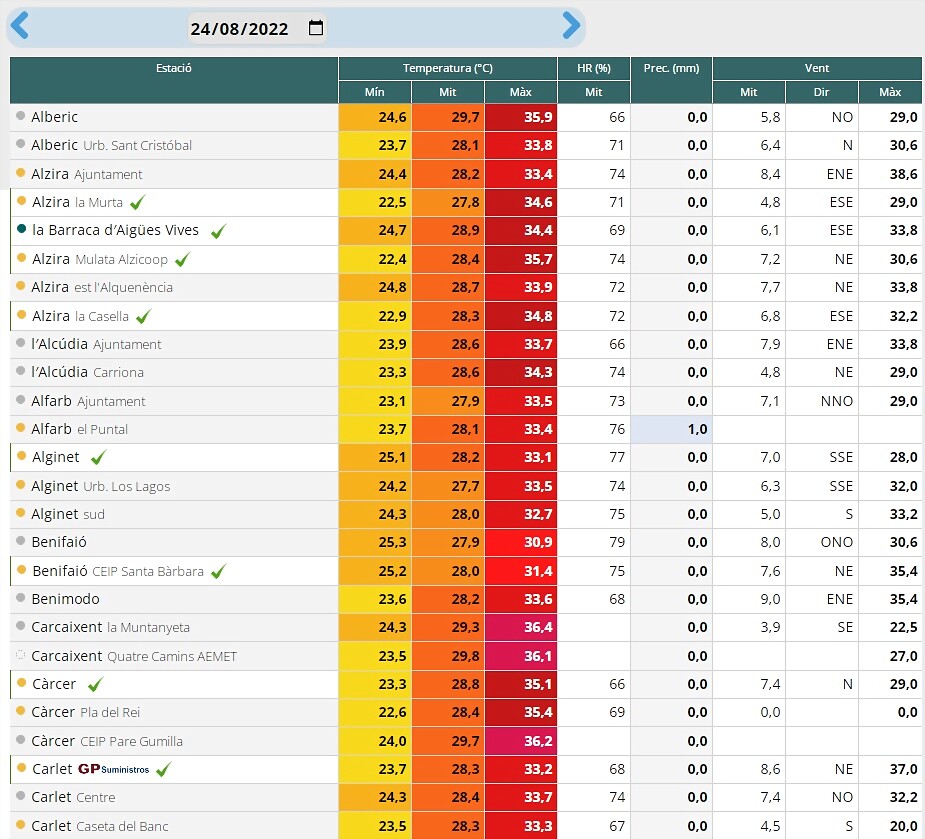Open the Alfarb Ajuntament station
The image size is (925, 839).
click(88, 401)
